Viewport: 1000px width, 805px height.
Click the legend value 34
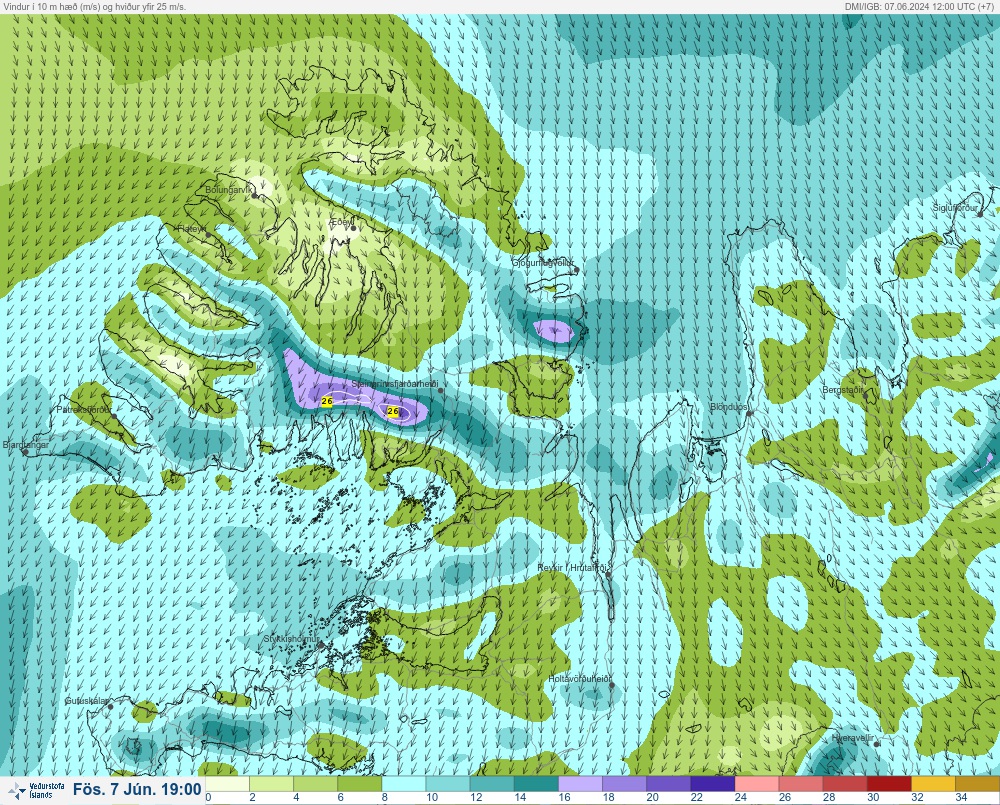pyautogui.click(x=961, y=797)
